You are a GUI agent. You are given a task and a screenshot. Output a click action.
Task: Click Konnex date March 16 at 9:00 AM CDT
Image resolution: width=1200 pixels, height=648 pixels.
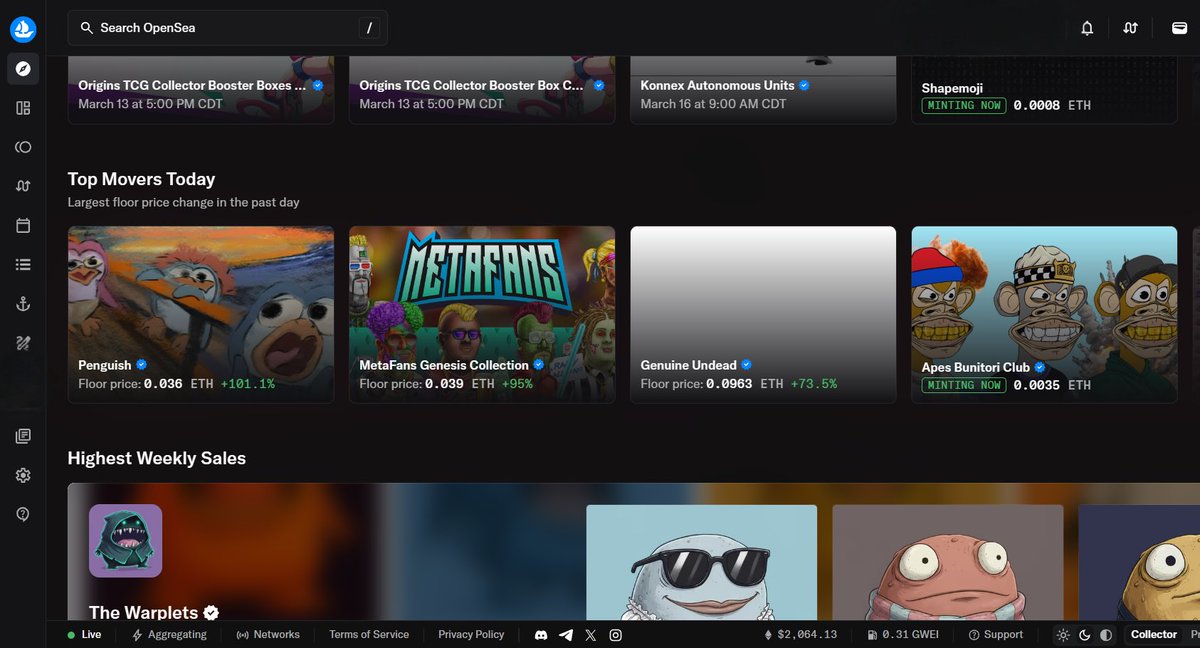[x=714, y=104]
